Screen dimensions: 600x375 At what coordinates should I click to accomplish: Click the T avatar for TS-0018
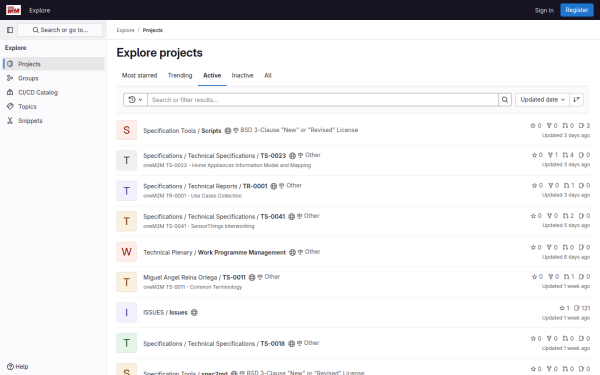pyautogui.click(x=127, y=343)
